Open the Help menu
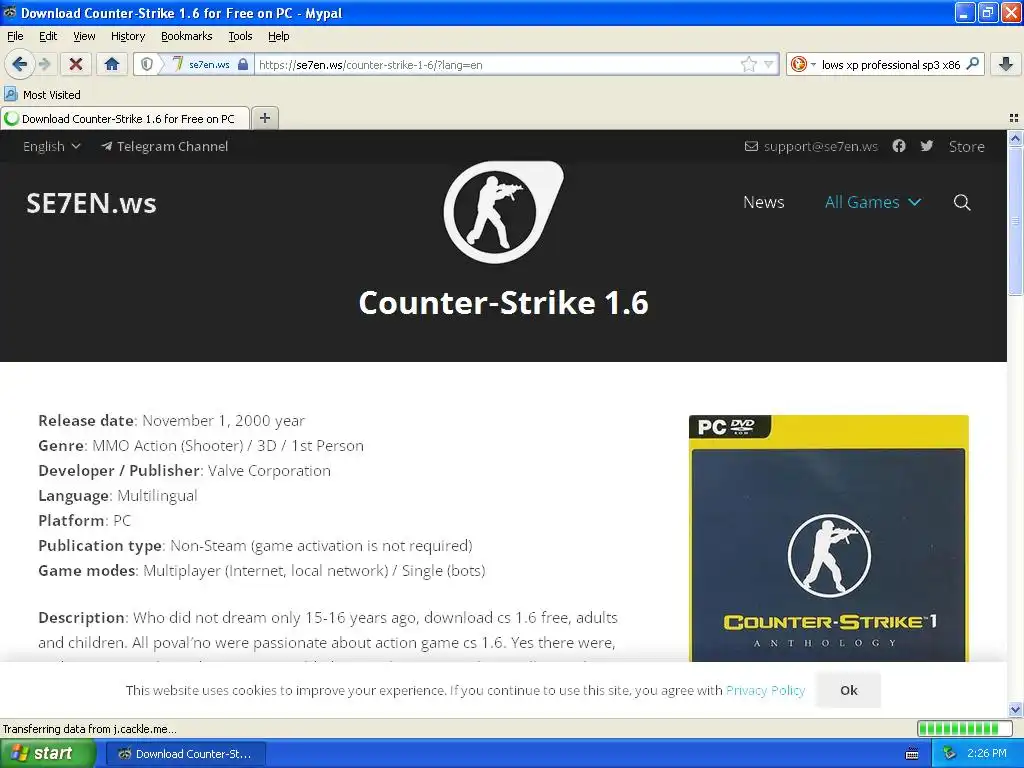The image size is (1024, 768). click(278, 36)
